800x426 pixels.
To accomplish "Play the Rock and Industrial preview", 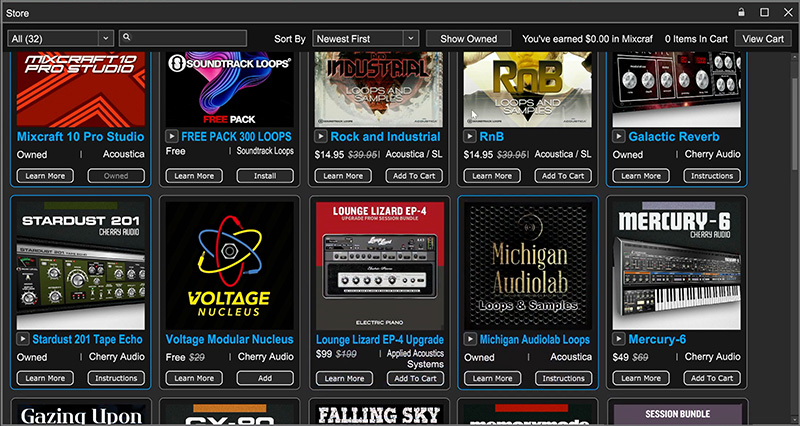I will click(321, 137).
